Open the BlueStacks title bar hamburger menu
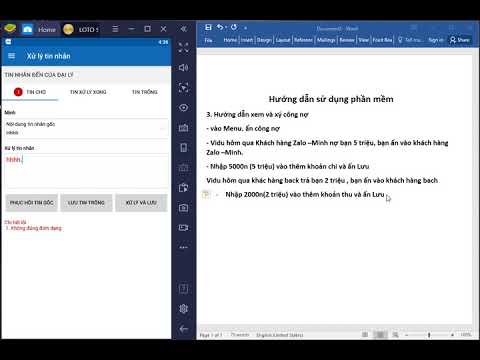Image resolution: width=480 pixels, height=360 pixels. click(x=115, y=29)
